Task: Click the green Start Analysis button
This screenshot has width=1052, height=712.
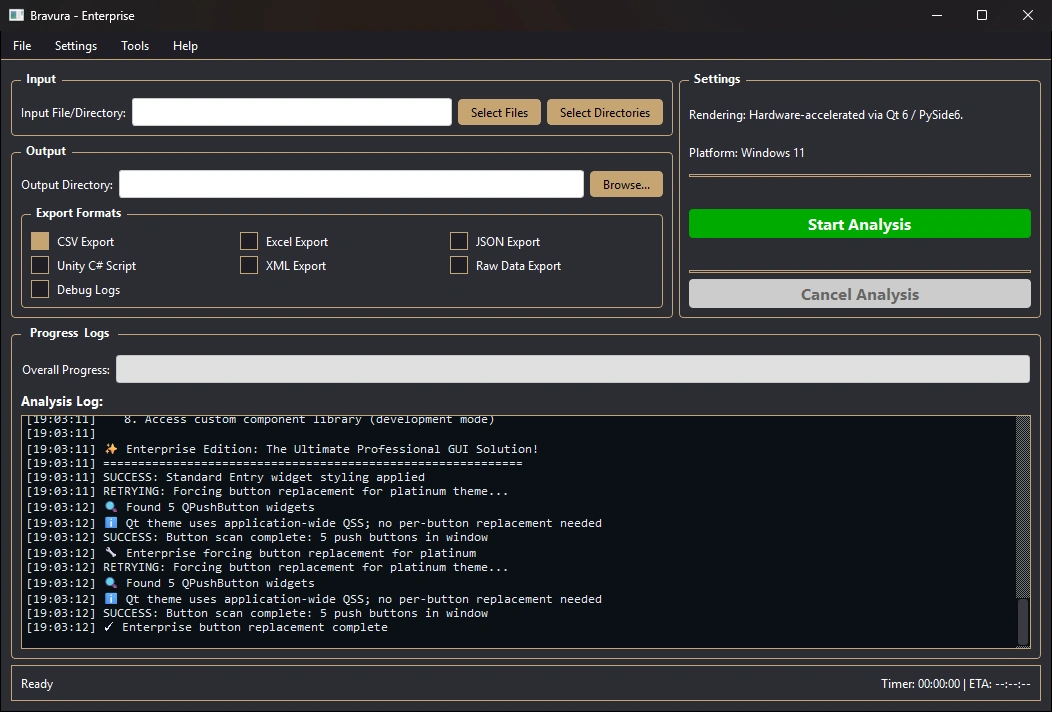Action: click(x=859, y=223)
